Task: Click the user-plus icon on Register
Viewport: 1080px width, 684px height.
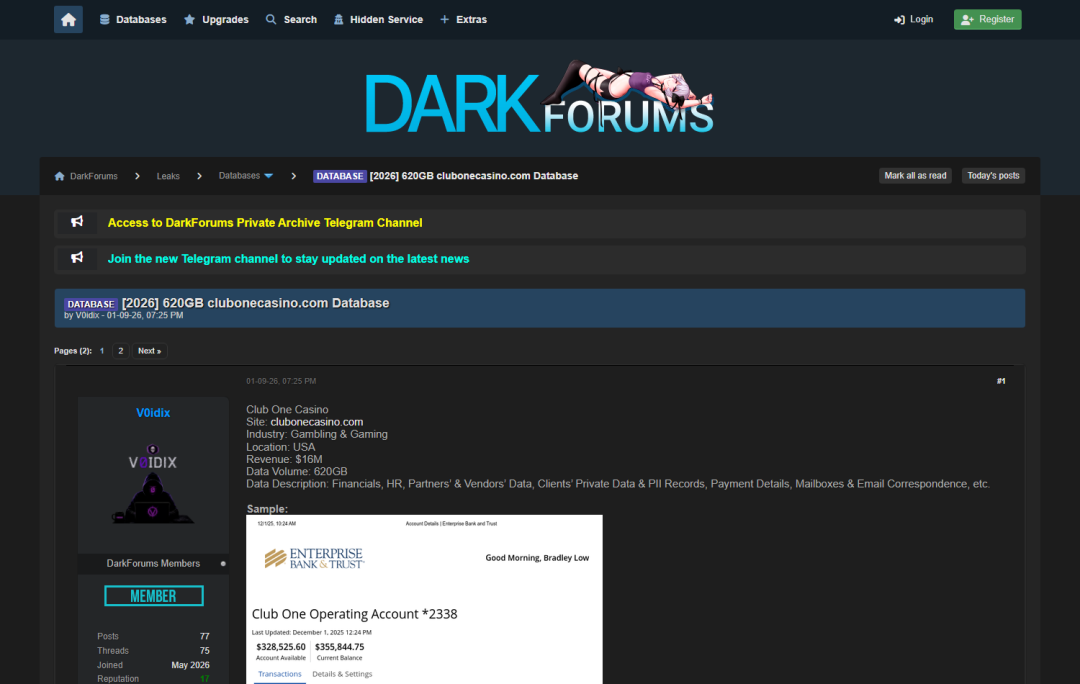Action: (x=967, y=20)
